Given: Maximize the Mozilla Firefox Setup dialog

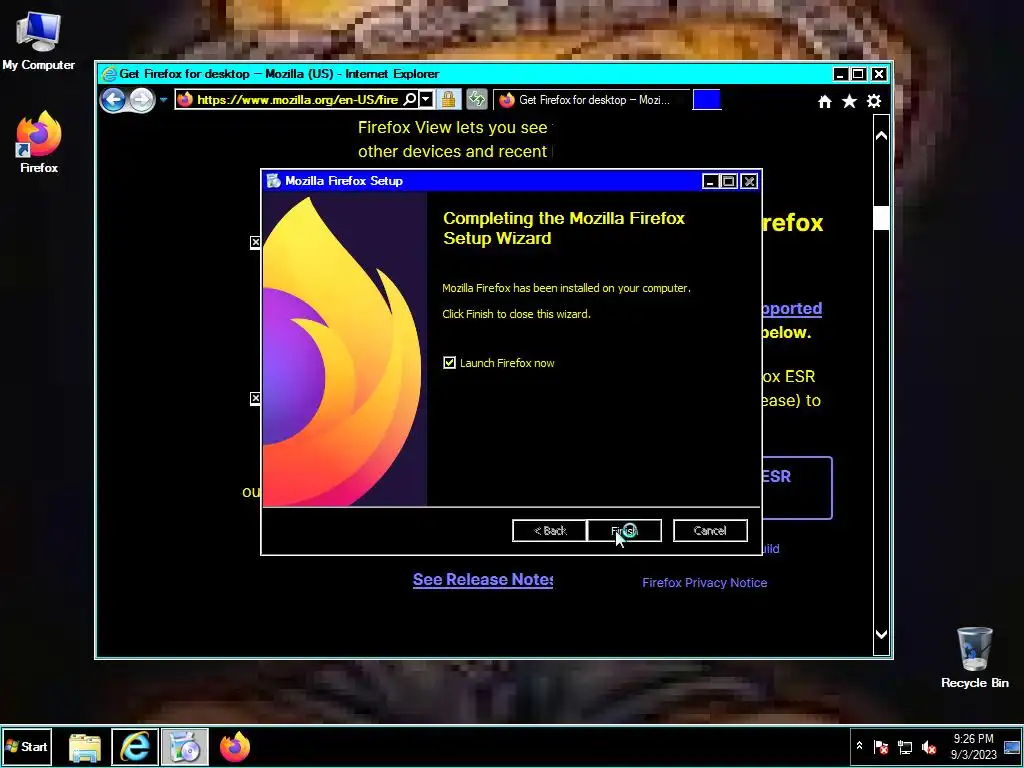Looking at the screenshot, I should pyautogui.click(x=729, y=182).
